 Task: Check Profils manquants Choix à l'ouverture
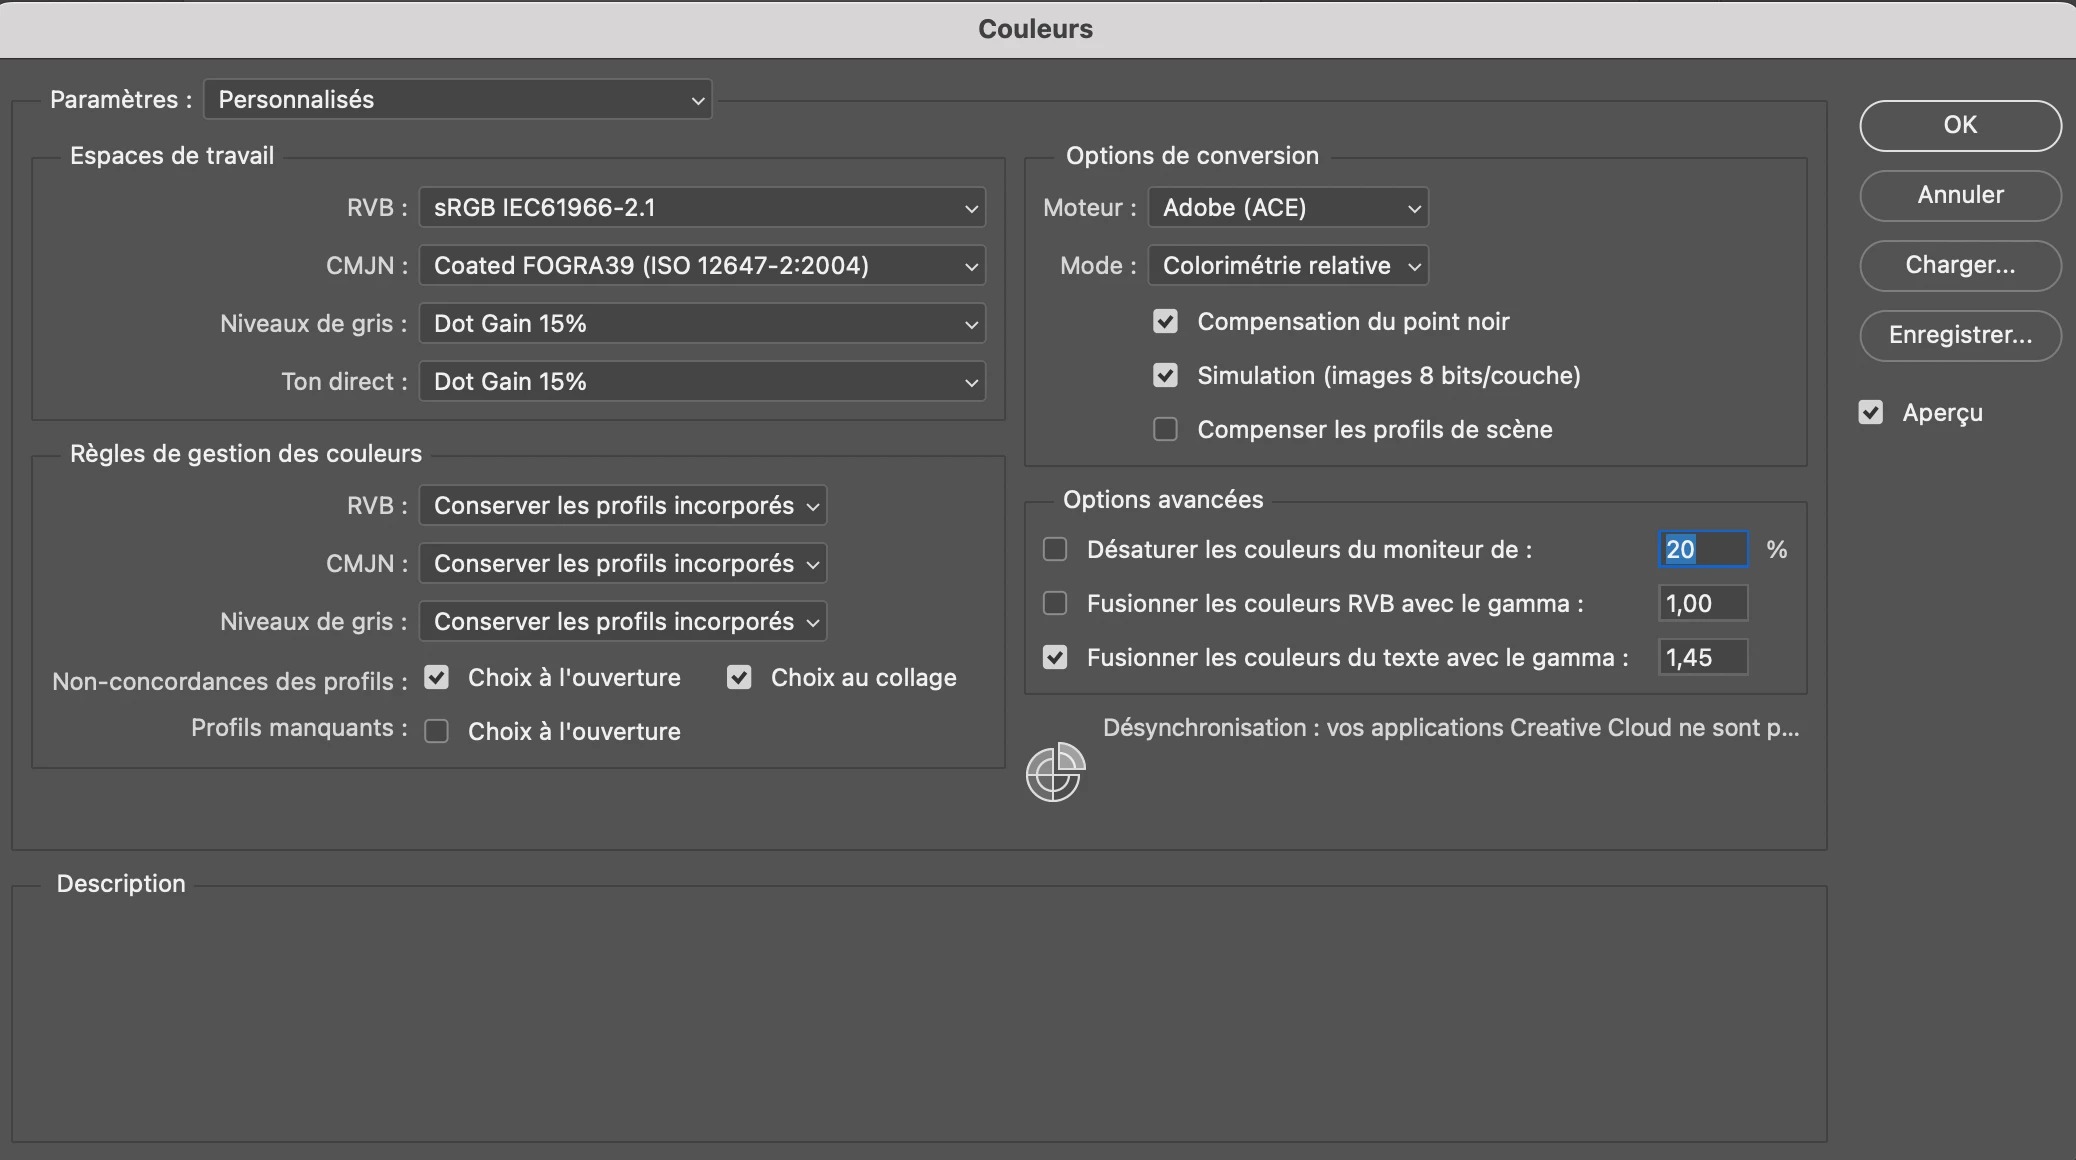click(437, 732)
